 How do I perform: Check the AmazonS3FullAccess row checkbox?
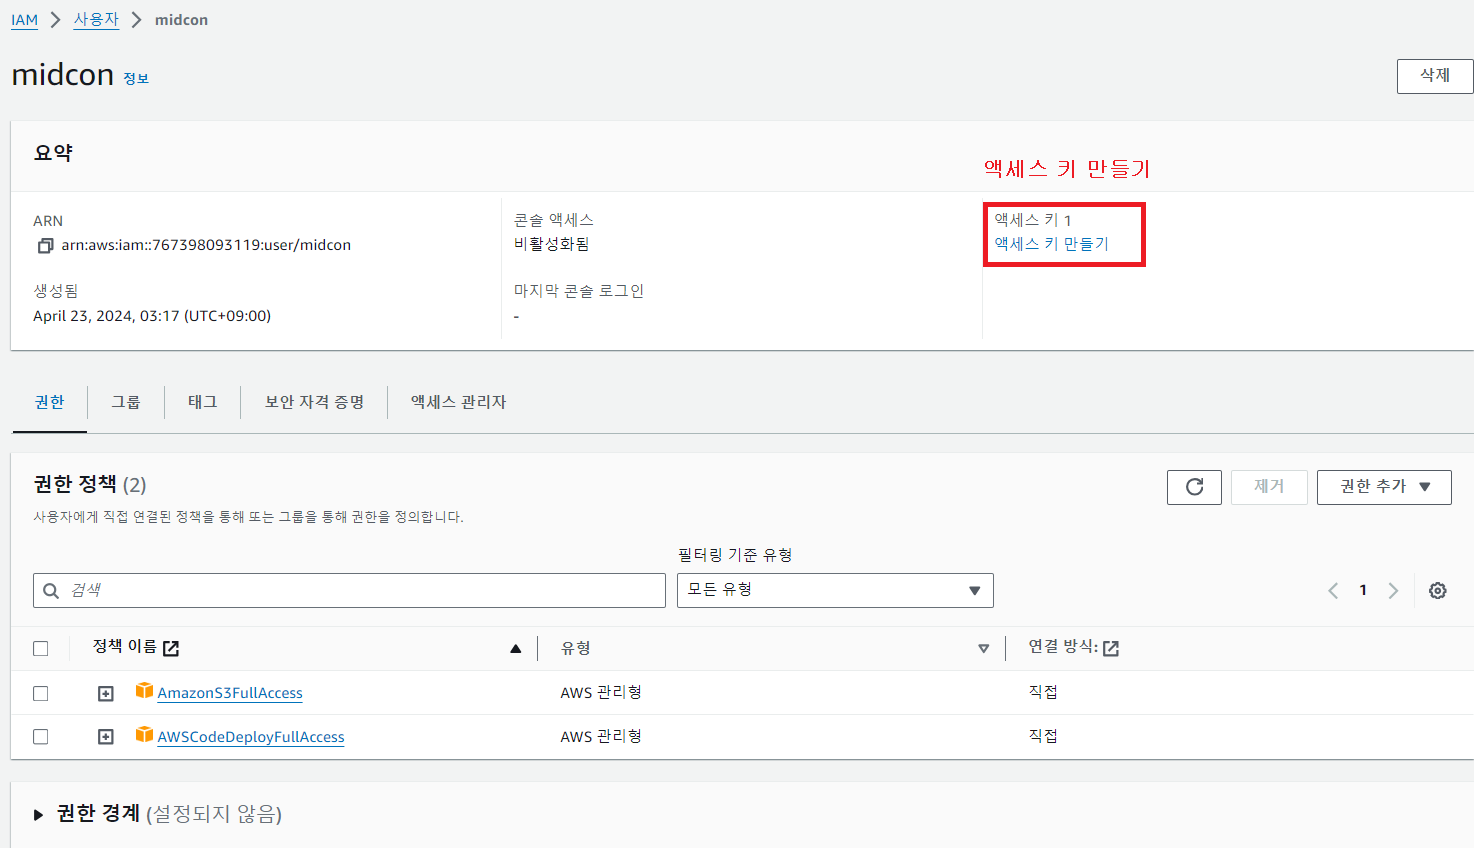[x=41, y=693]
